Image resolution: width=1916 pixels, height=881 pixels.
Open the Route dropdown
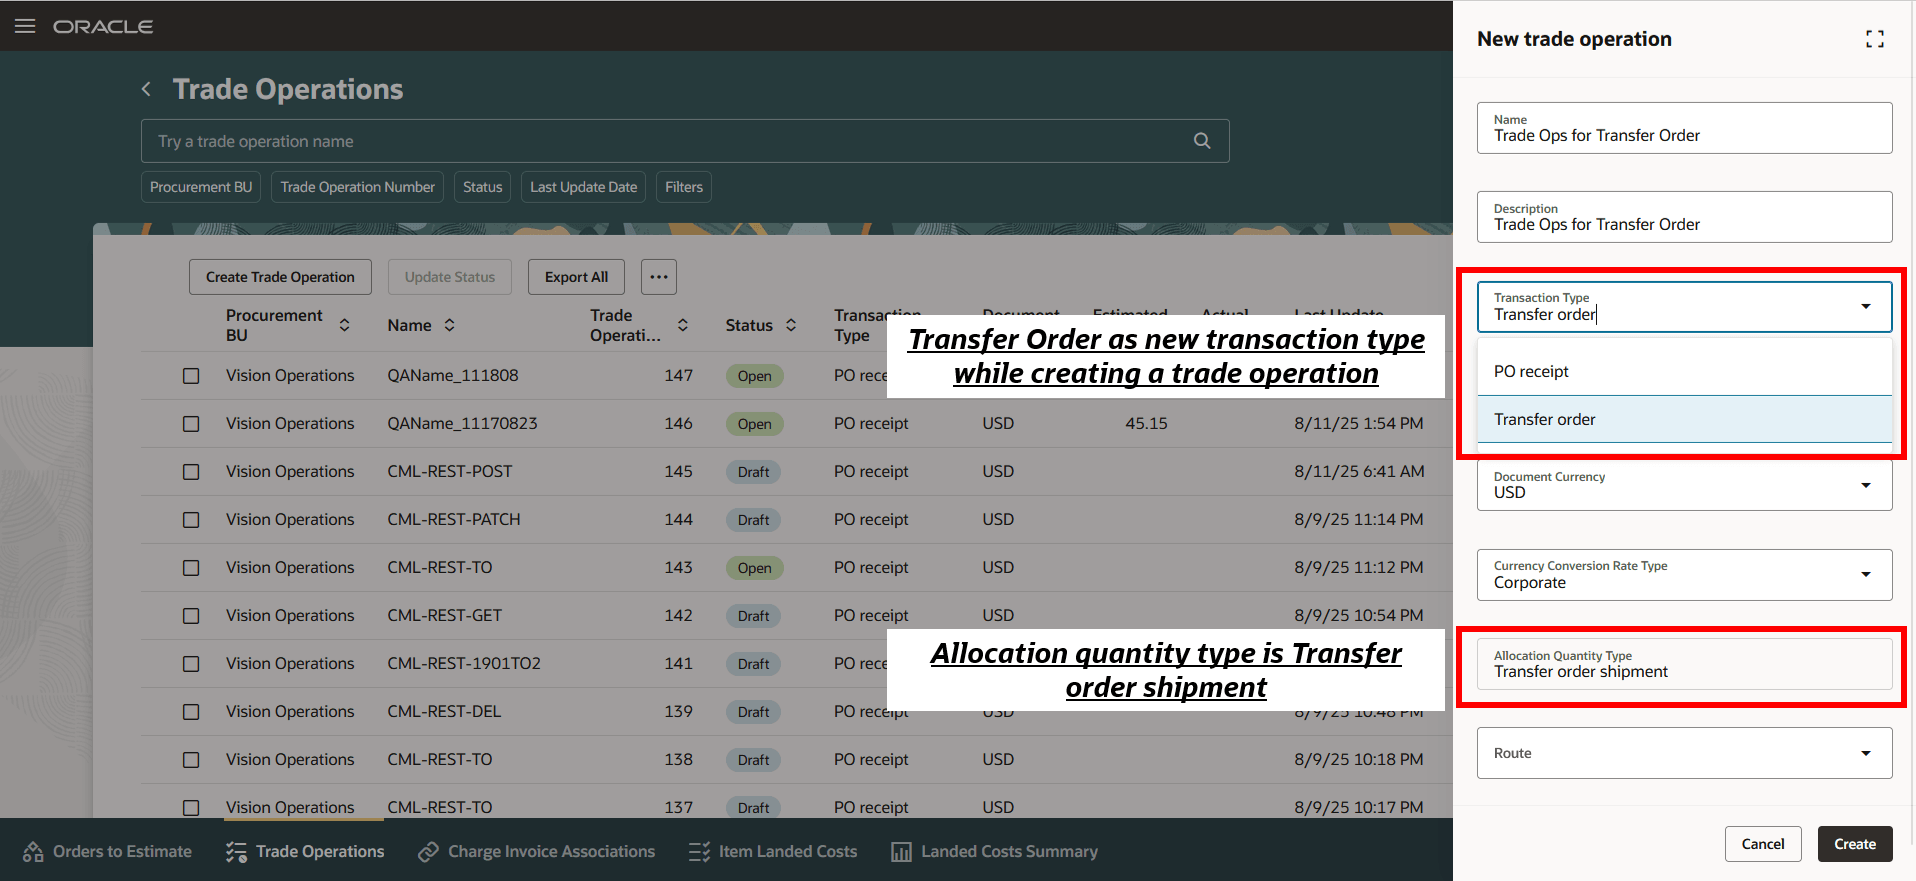[1866, 753]
